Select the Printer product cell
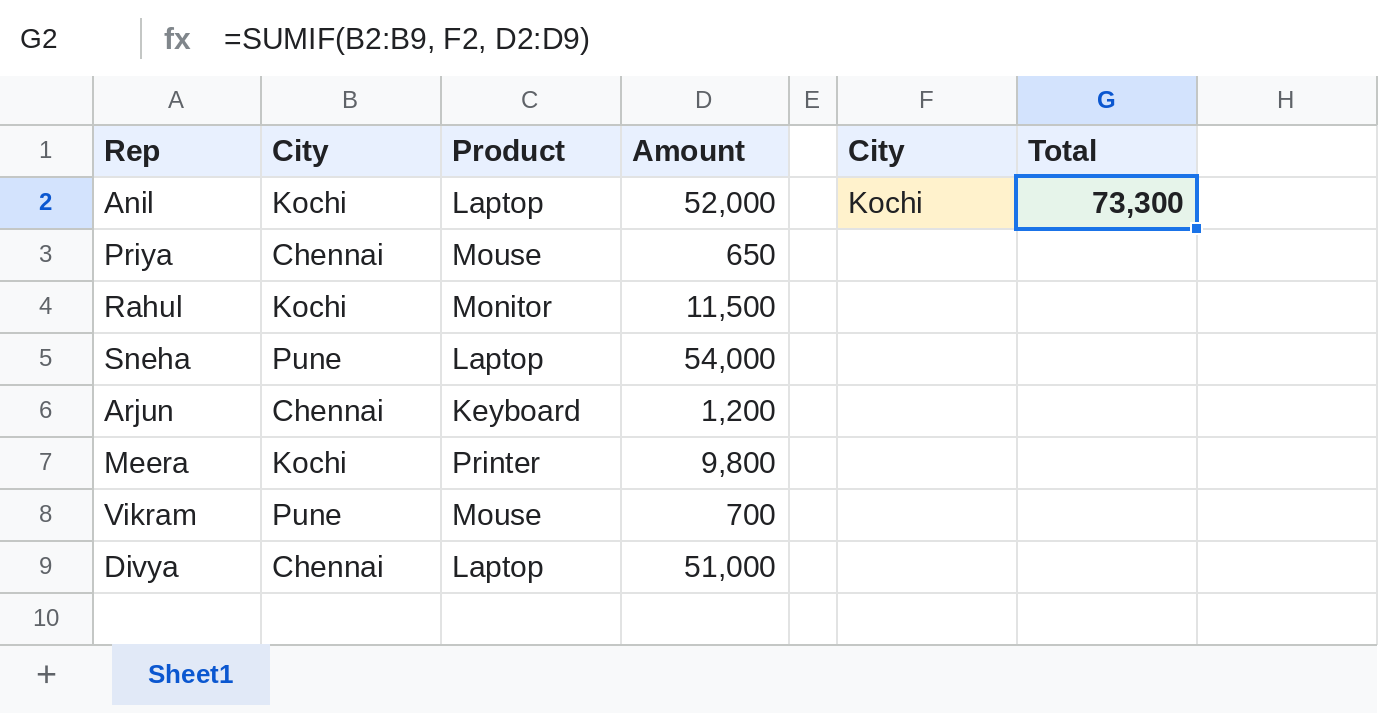Image resolution: width=1378 pixels, height=714 pixels. [531, 463]
